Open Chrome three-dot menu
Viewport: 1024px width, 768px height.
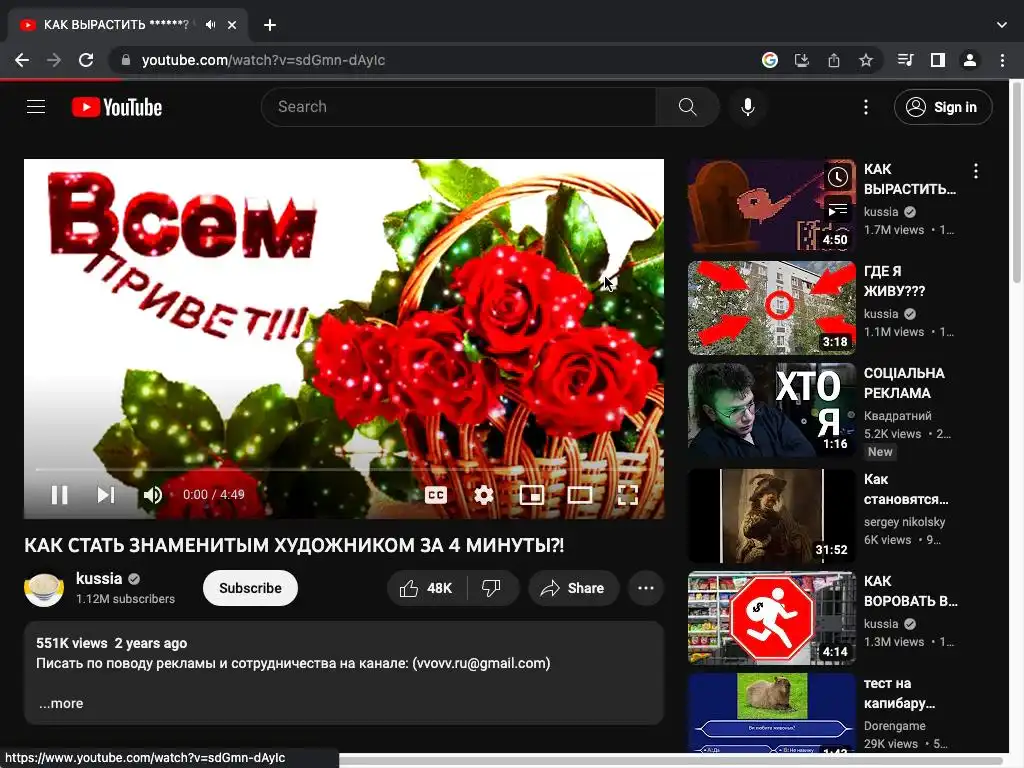click(1002, 60)
